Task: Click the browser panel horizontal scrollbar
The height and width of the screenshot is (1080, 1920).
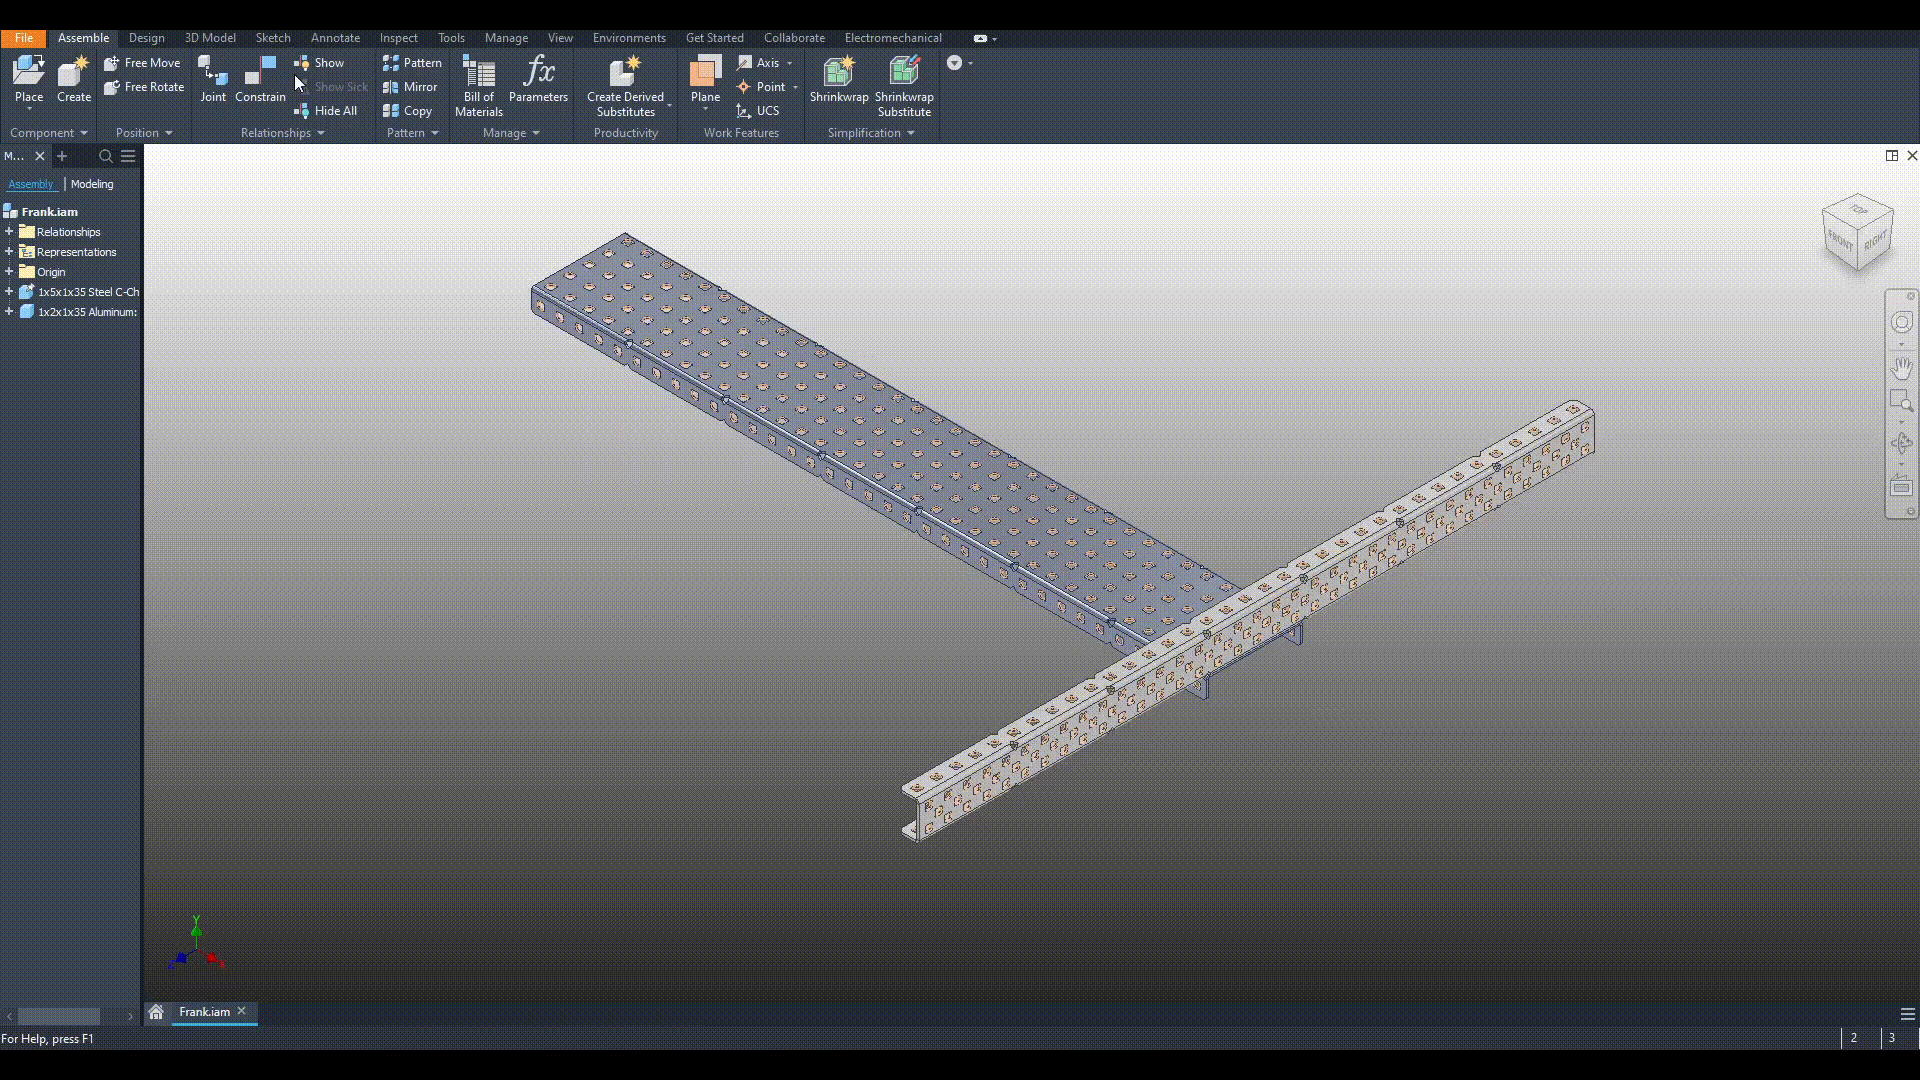Action: [59, 1016]
